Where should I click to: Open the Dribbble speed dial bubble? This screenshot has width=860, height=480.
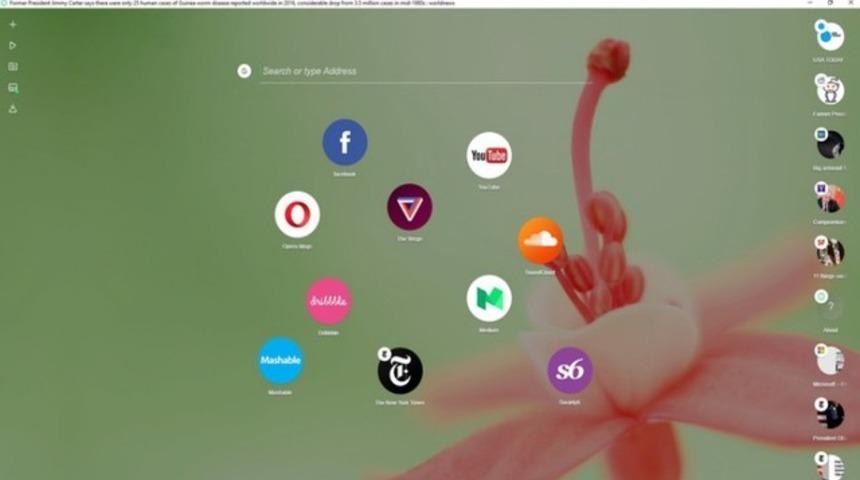(329, 301)
